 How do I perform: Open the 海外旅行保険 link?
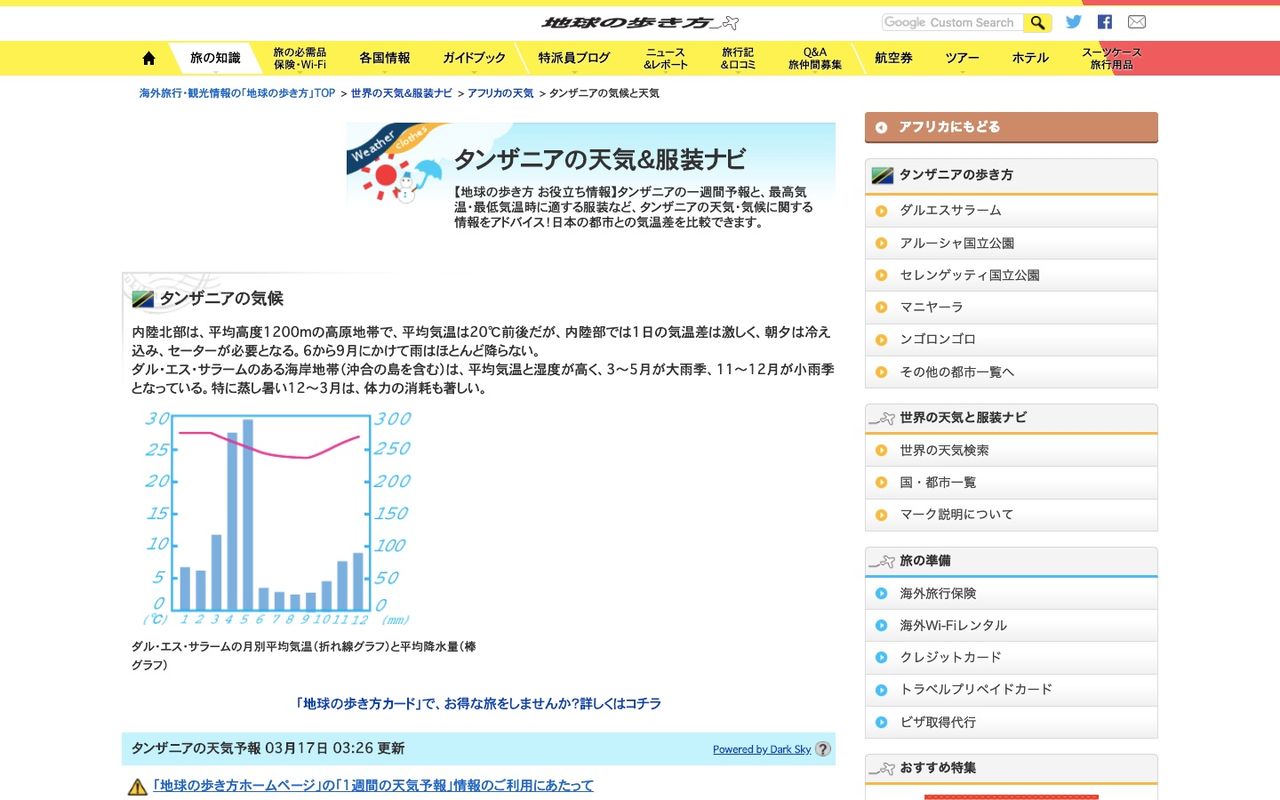pyautogui.click(x=1011, y=593)
